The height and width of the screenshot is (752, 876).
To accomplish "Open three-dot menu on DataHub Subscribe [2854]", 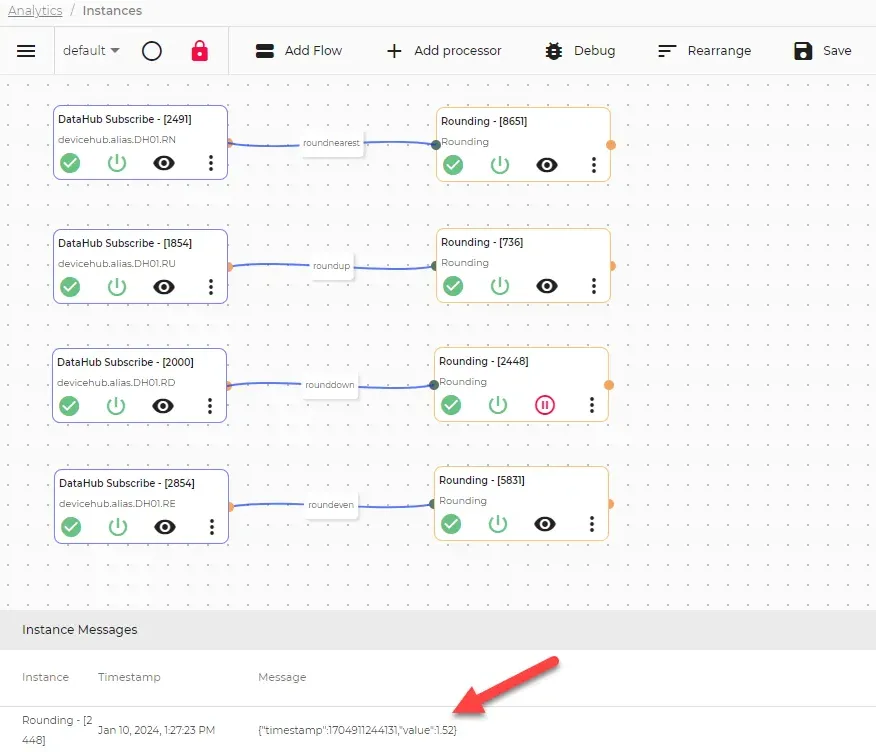I will pyautogui.click(x=212, y=527).
